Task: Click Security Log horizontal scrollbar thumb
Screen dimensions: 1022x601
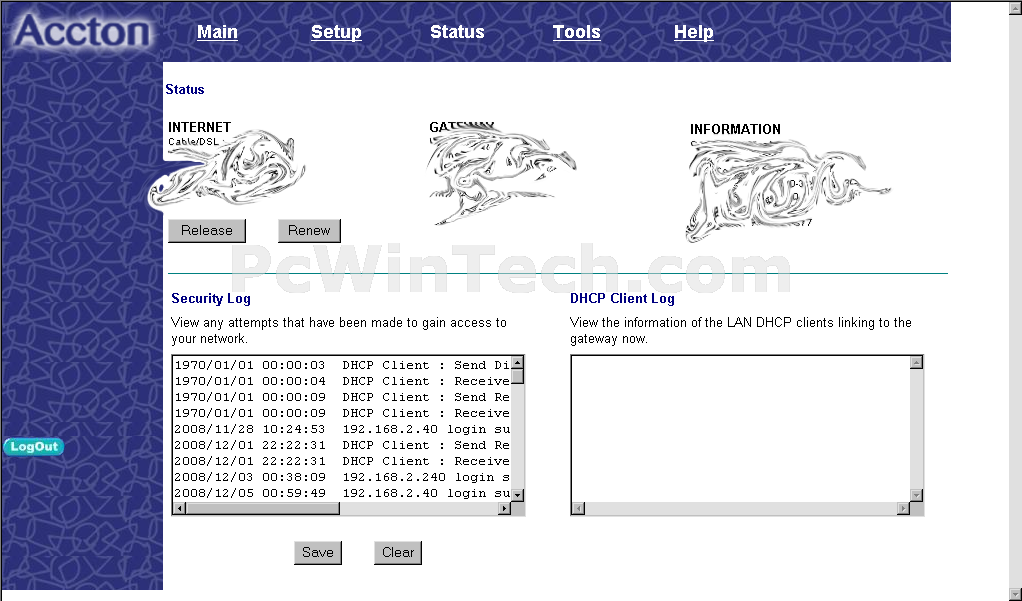Action: (263, 508)
